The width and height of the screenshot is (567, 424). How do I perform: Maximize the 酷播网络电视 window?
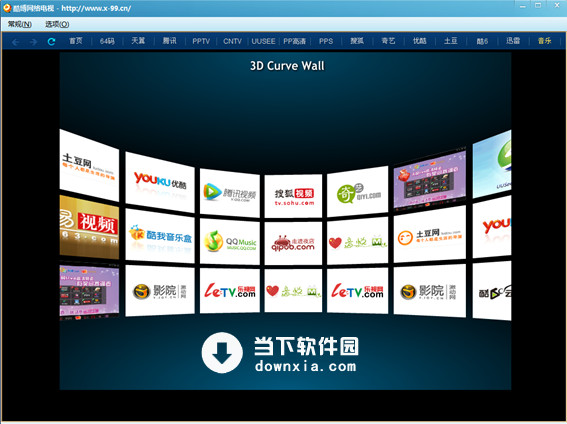[x=538, y=5]
